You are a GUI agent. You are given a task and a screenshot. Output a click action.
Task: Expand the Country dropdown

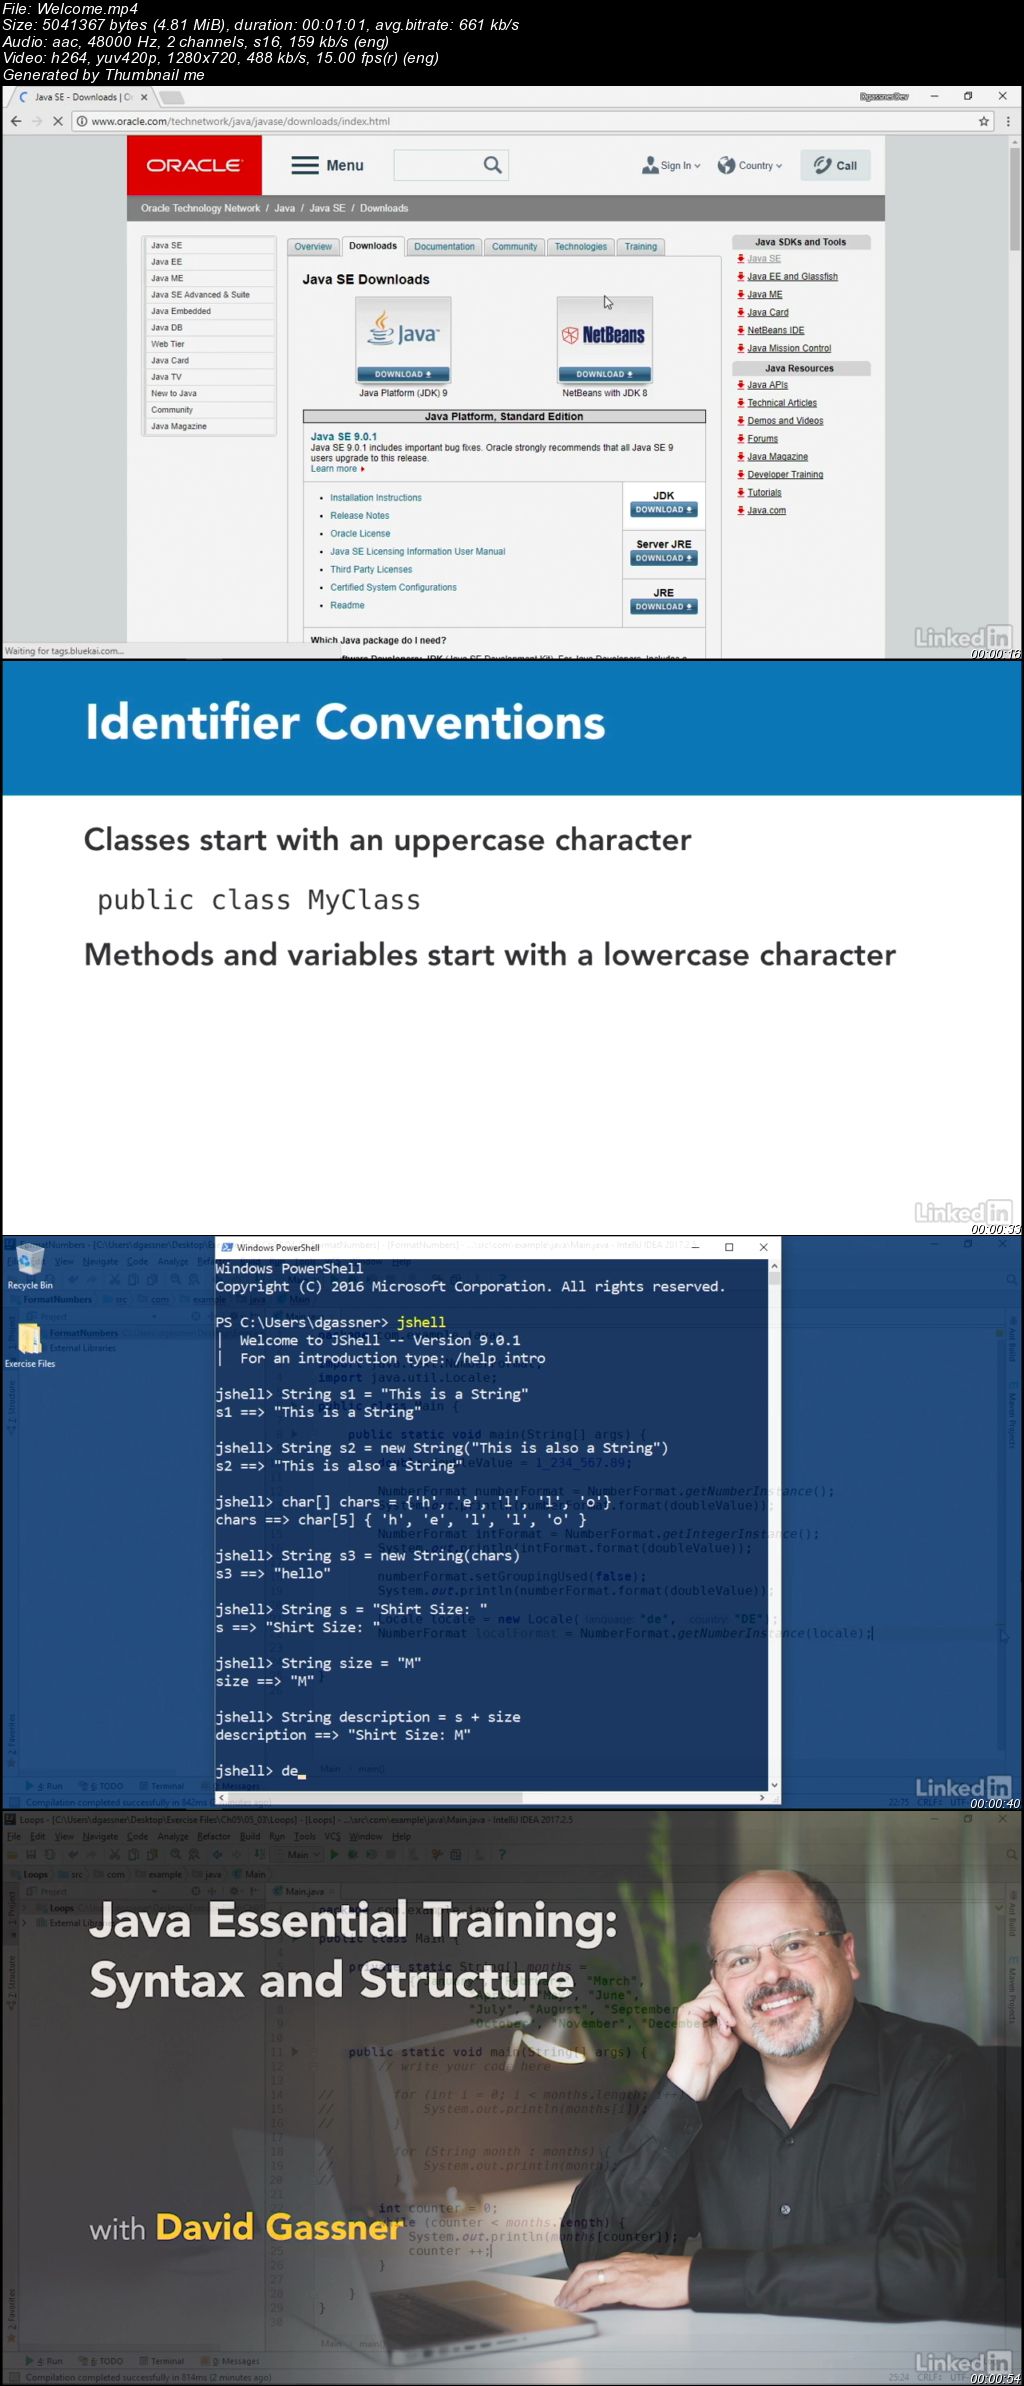pos(750,165)
